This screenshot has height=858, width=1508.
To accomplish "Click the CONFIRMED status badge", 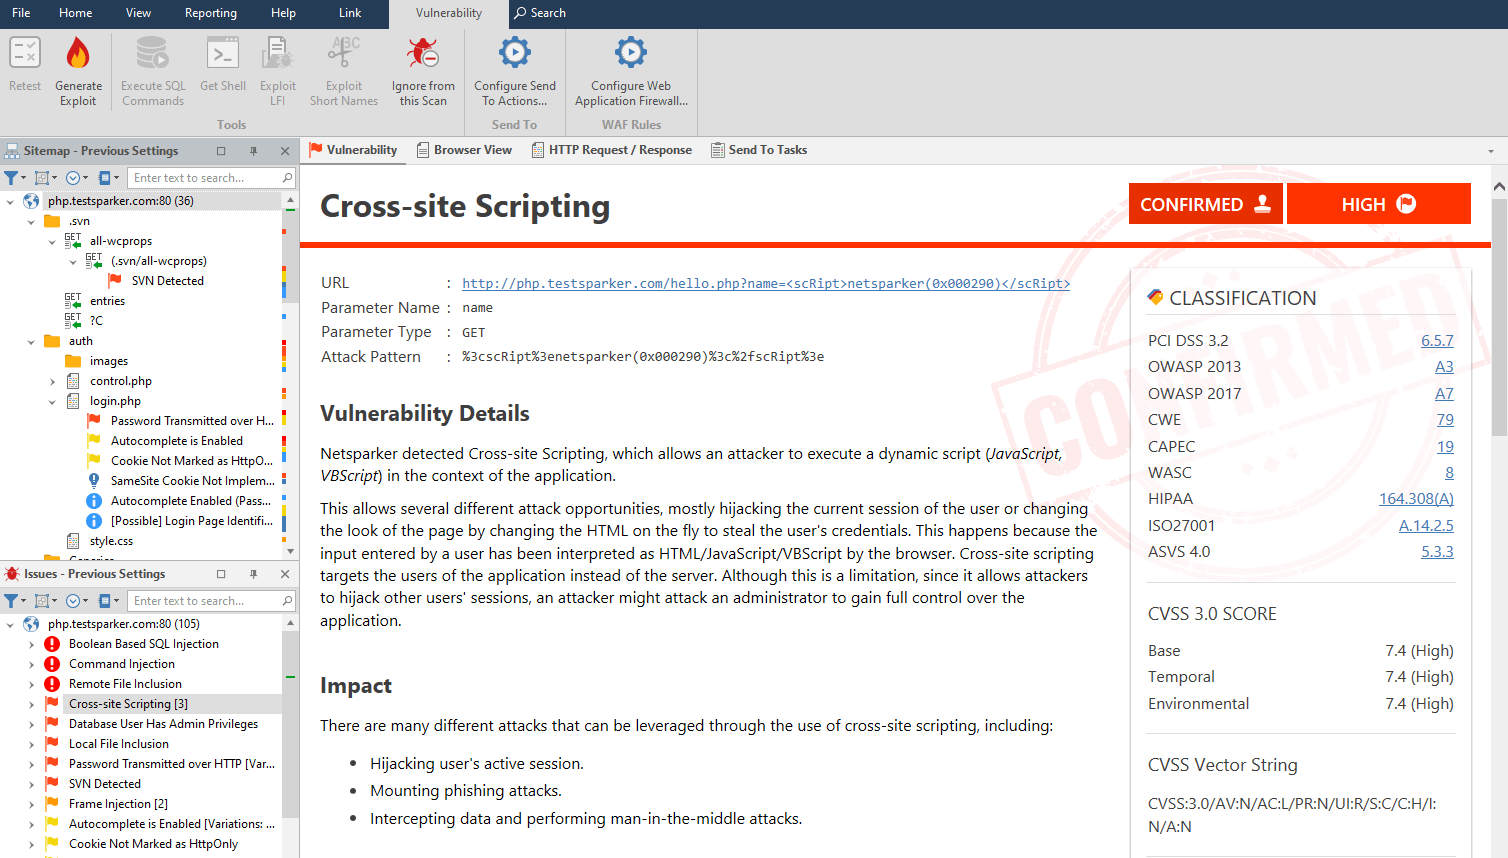I will pos(1205,204).
